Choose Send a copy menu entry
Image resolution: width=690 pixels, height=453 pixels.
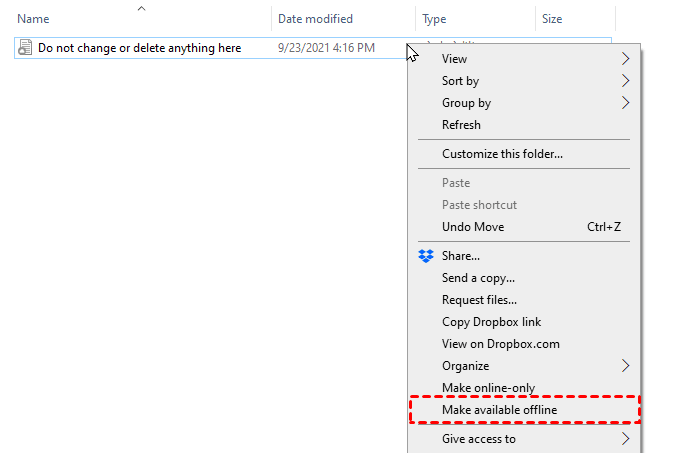[x=478, y=278]
